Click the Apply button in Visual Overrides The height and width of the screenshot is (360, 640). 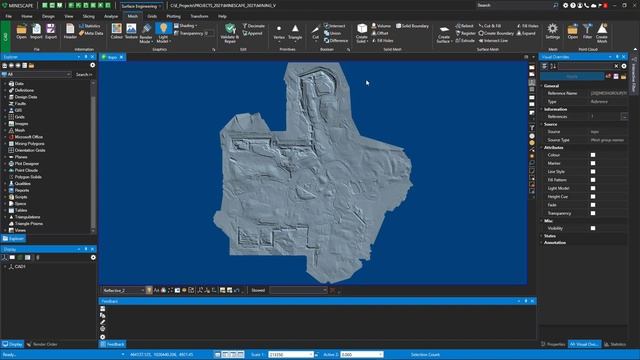point(572,76)
